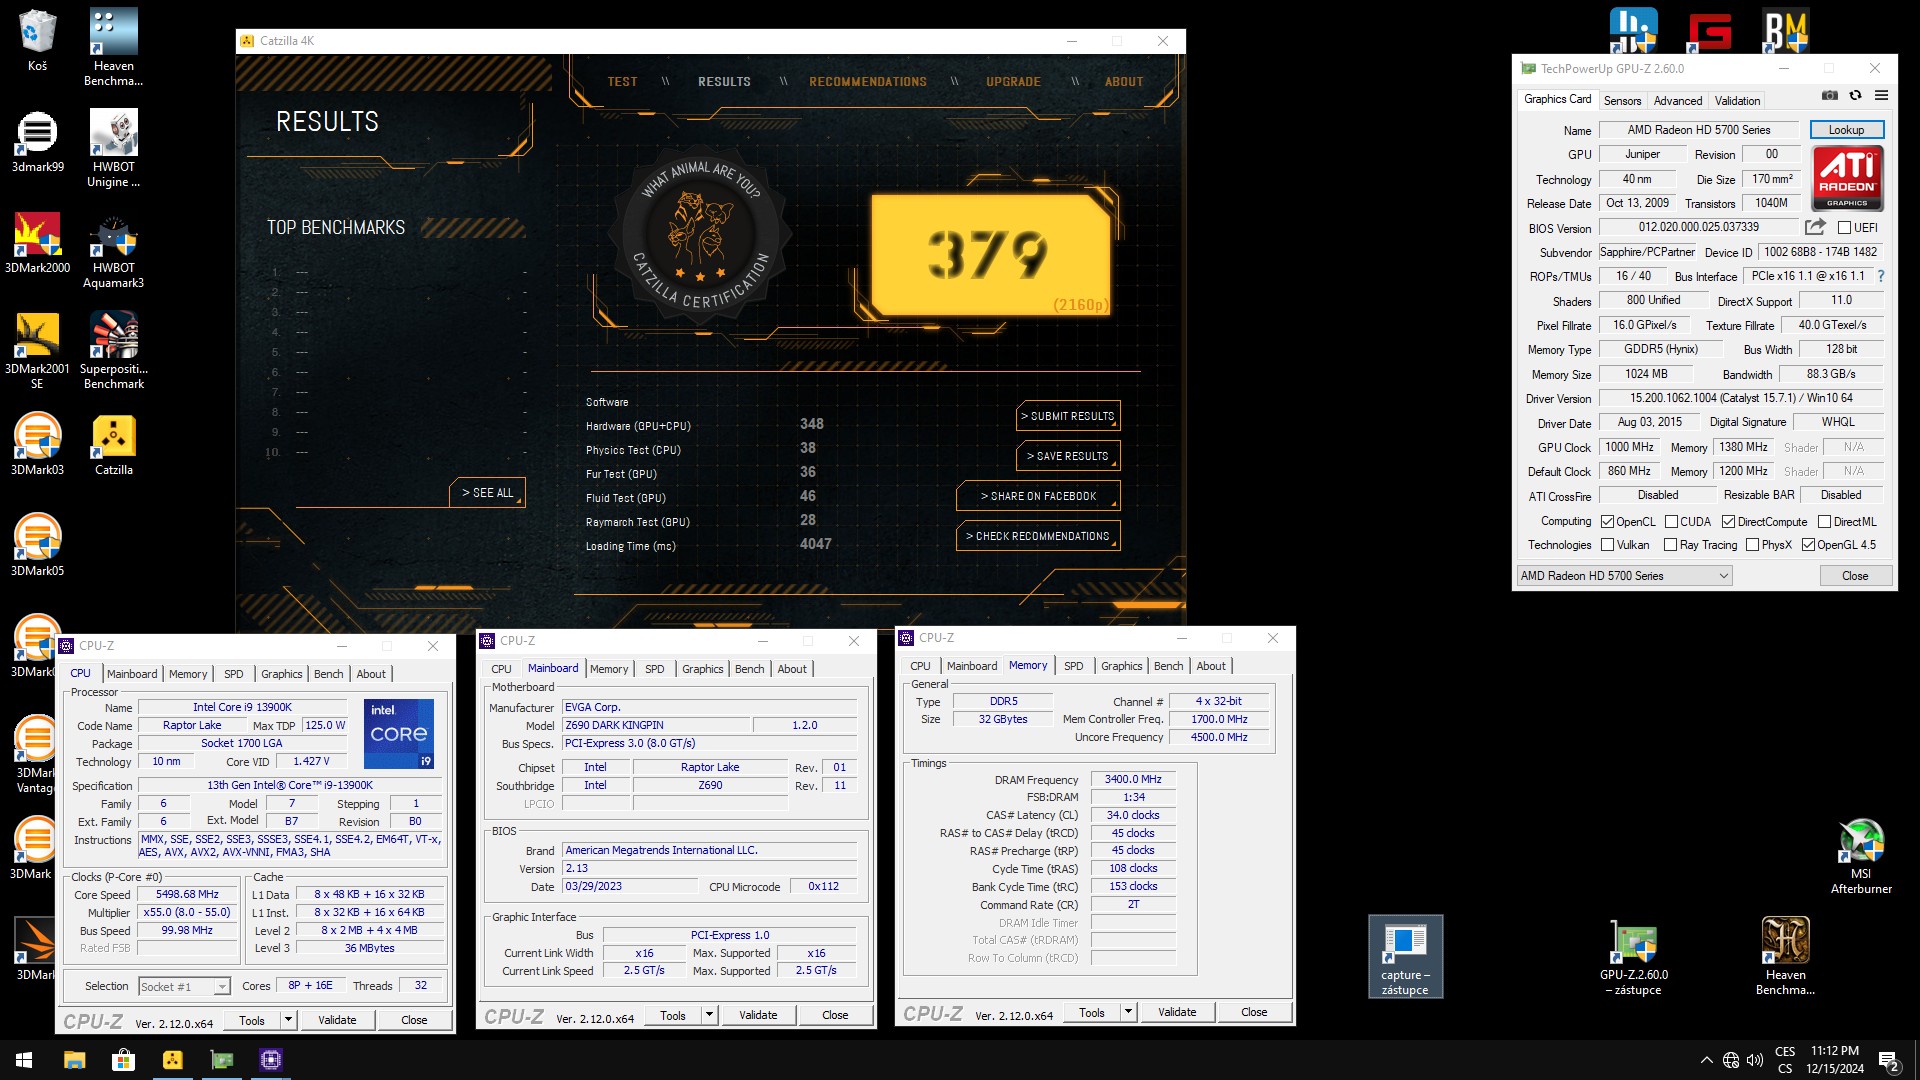Launch HWBOT Unigine desktop shortcut
1920x1080 pixels.
(x=113, y=148)
